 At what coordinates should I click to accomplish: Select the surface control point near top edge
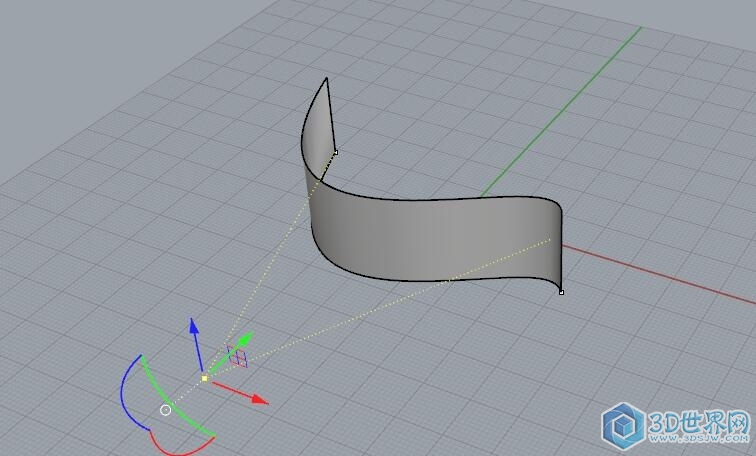point(336,152)
